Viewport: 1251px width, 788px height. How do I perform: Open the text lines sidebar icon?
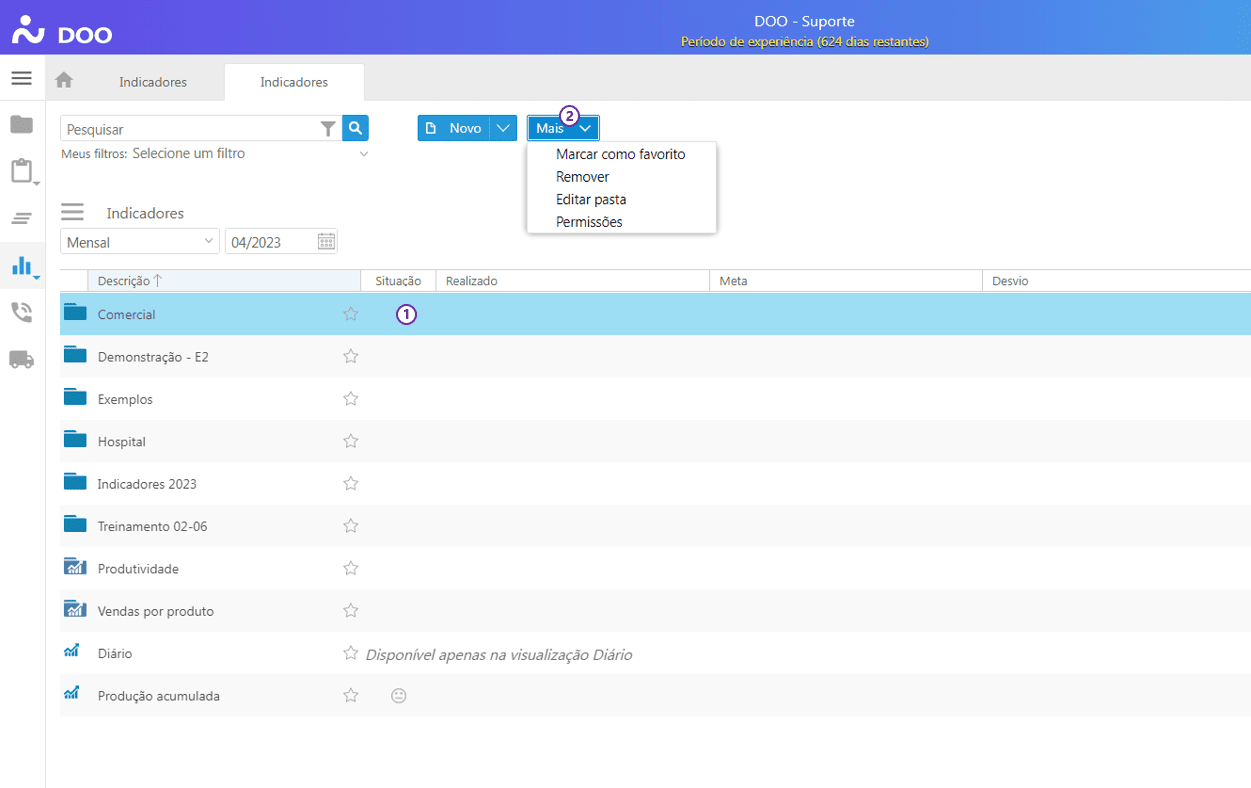(x=21, y=218)
